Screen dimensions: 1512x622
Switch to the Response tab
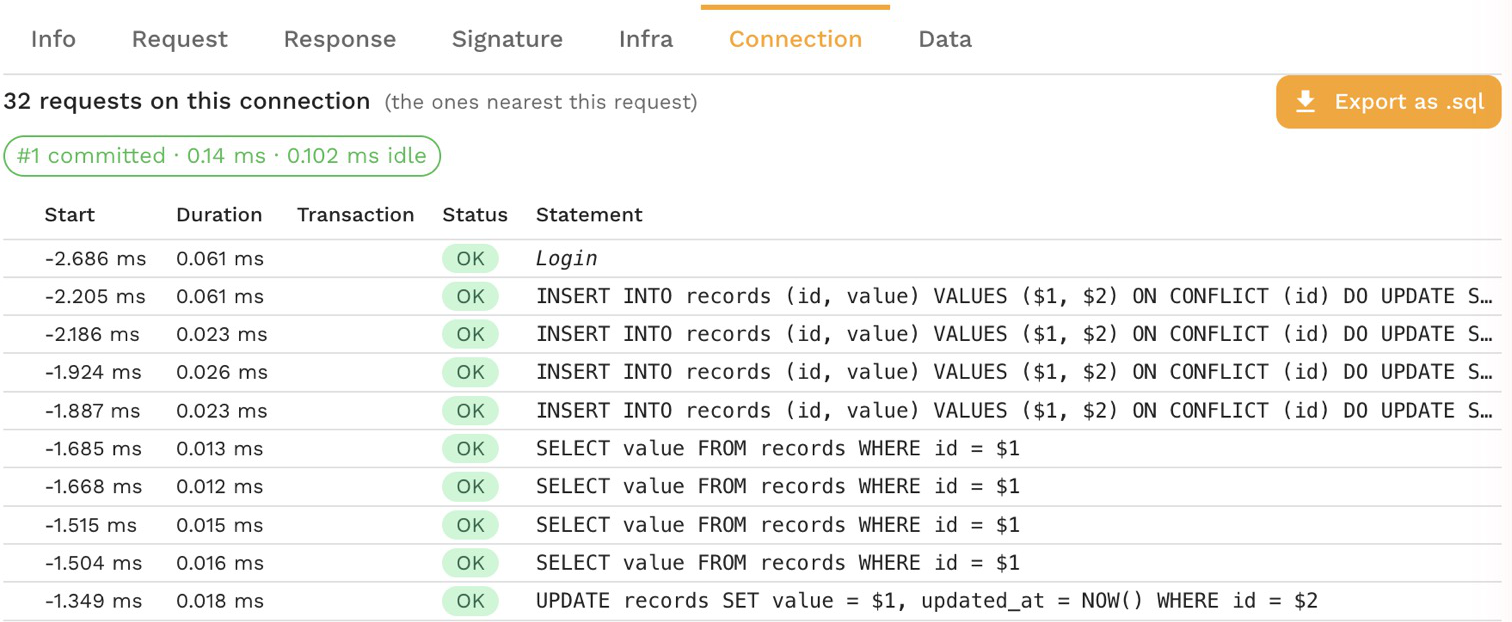[340, 39]
